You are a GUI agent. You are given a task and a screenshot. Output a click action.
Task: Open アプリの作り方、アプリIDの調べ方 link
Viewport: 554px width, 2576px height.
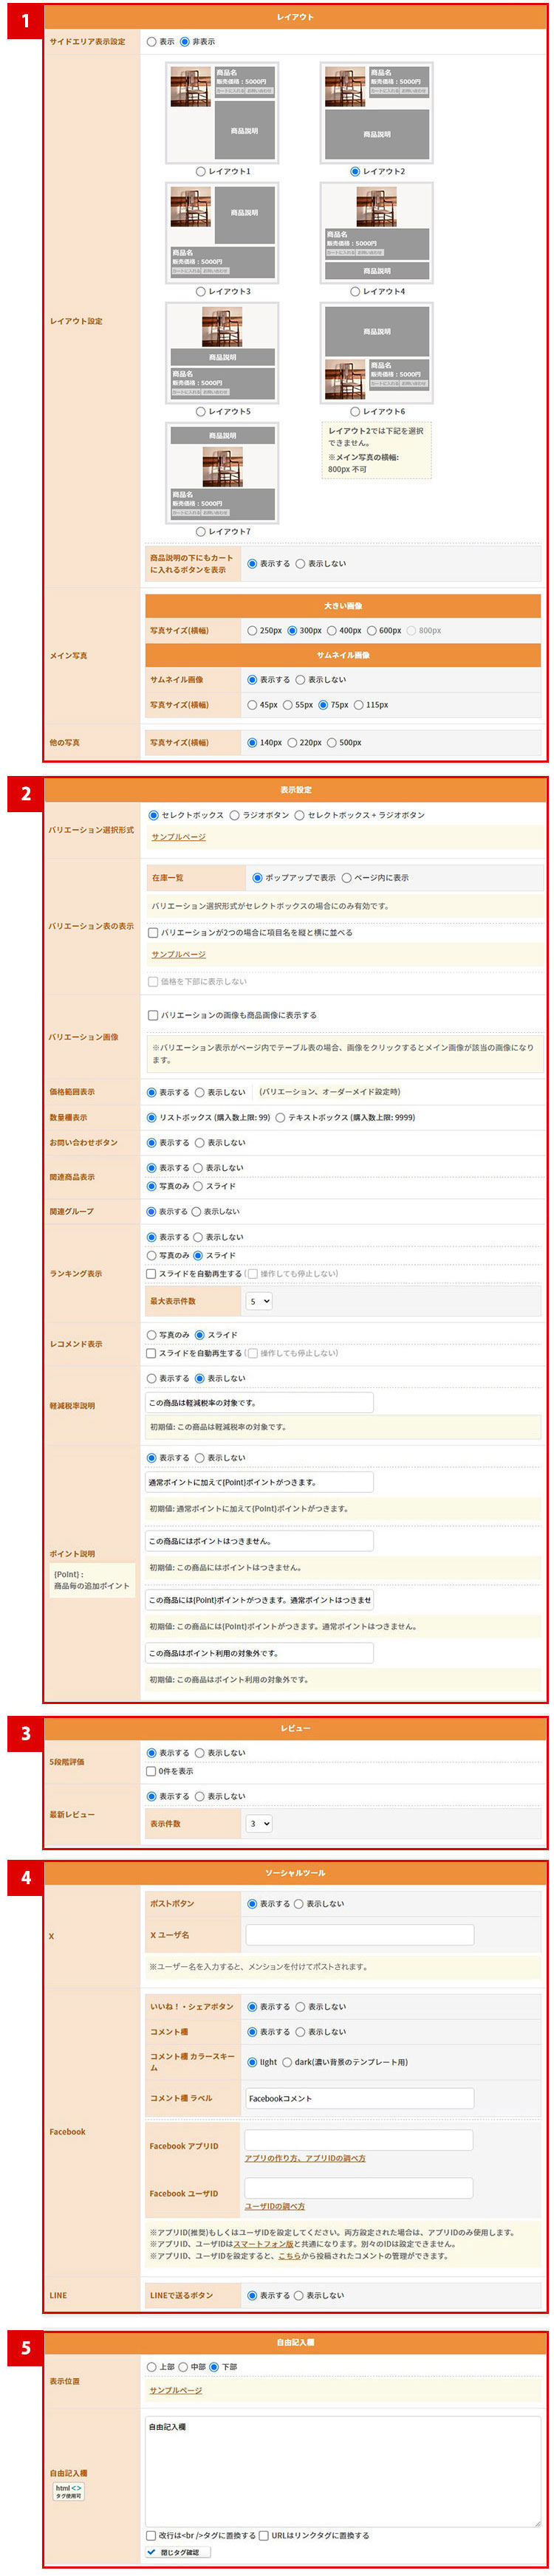click(x=305, y=2158)
